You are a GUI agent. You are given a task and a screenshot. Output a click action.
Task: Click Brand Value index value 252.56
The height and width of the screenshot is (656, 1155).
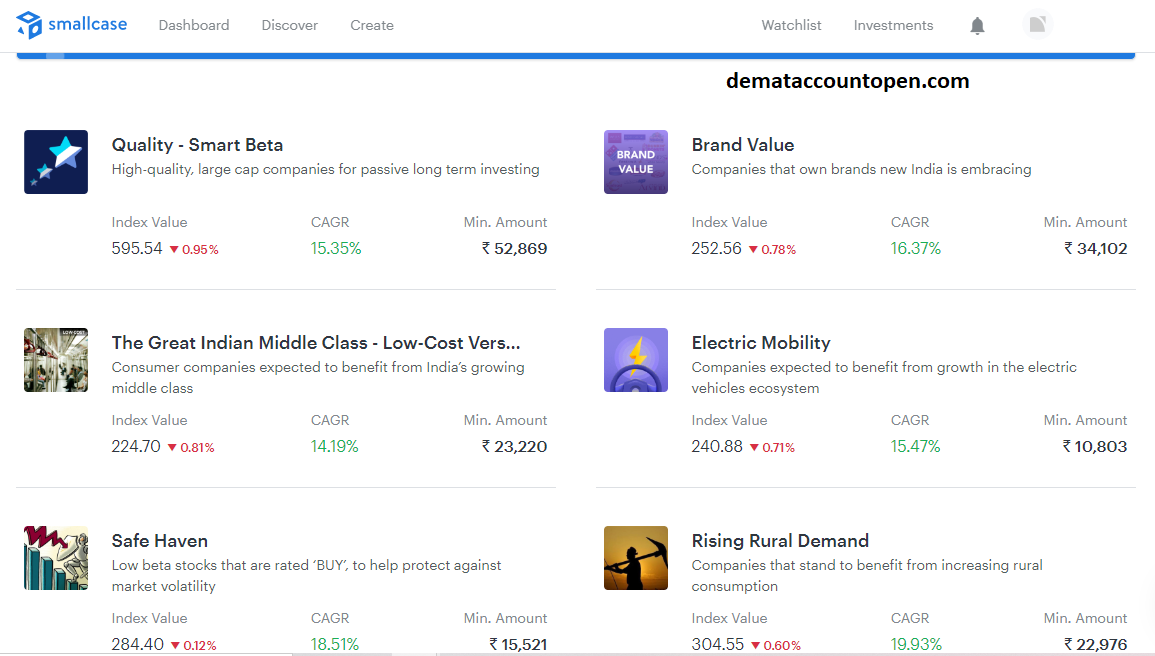tap(717, 249)
